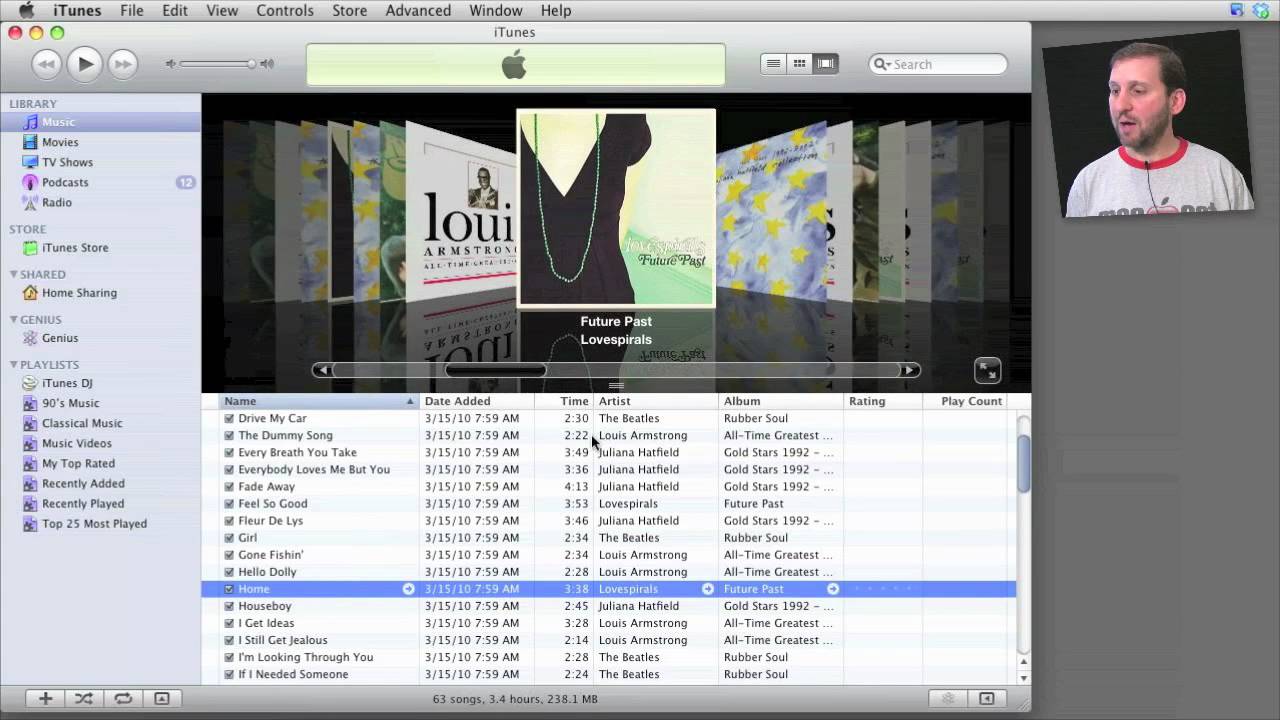Switch to Cover Flow view icon

pyautogui.click(x=825, y=63)
